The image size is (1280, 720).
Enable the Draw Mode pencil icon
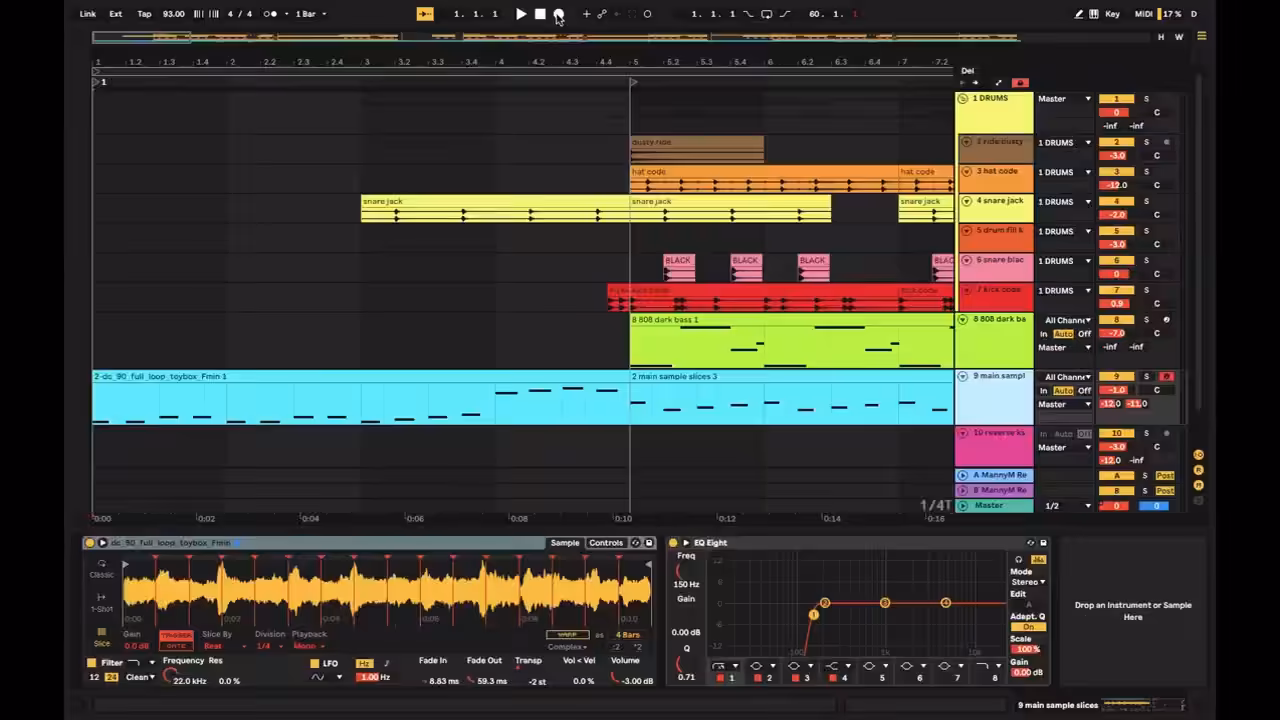coord(1078,14)
